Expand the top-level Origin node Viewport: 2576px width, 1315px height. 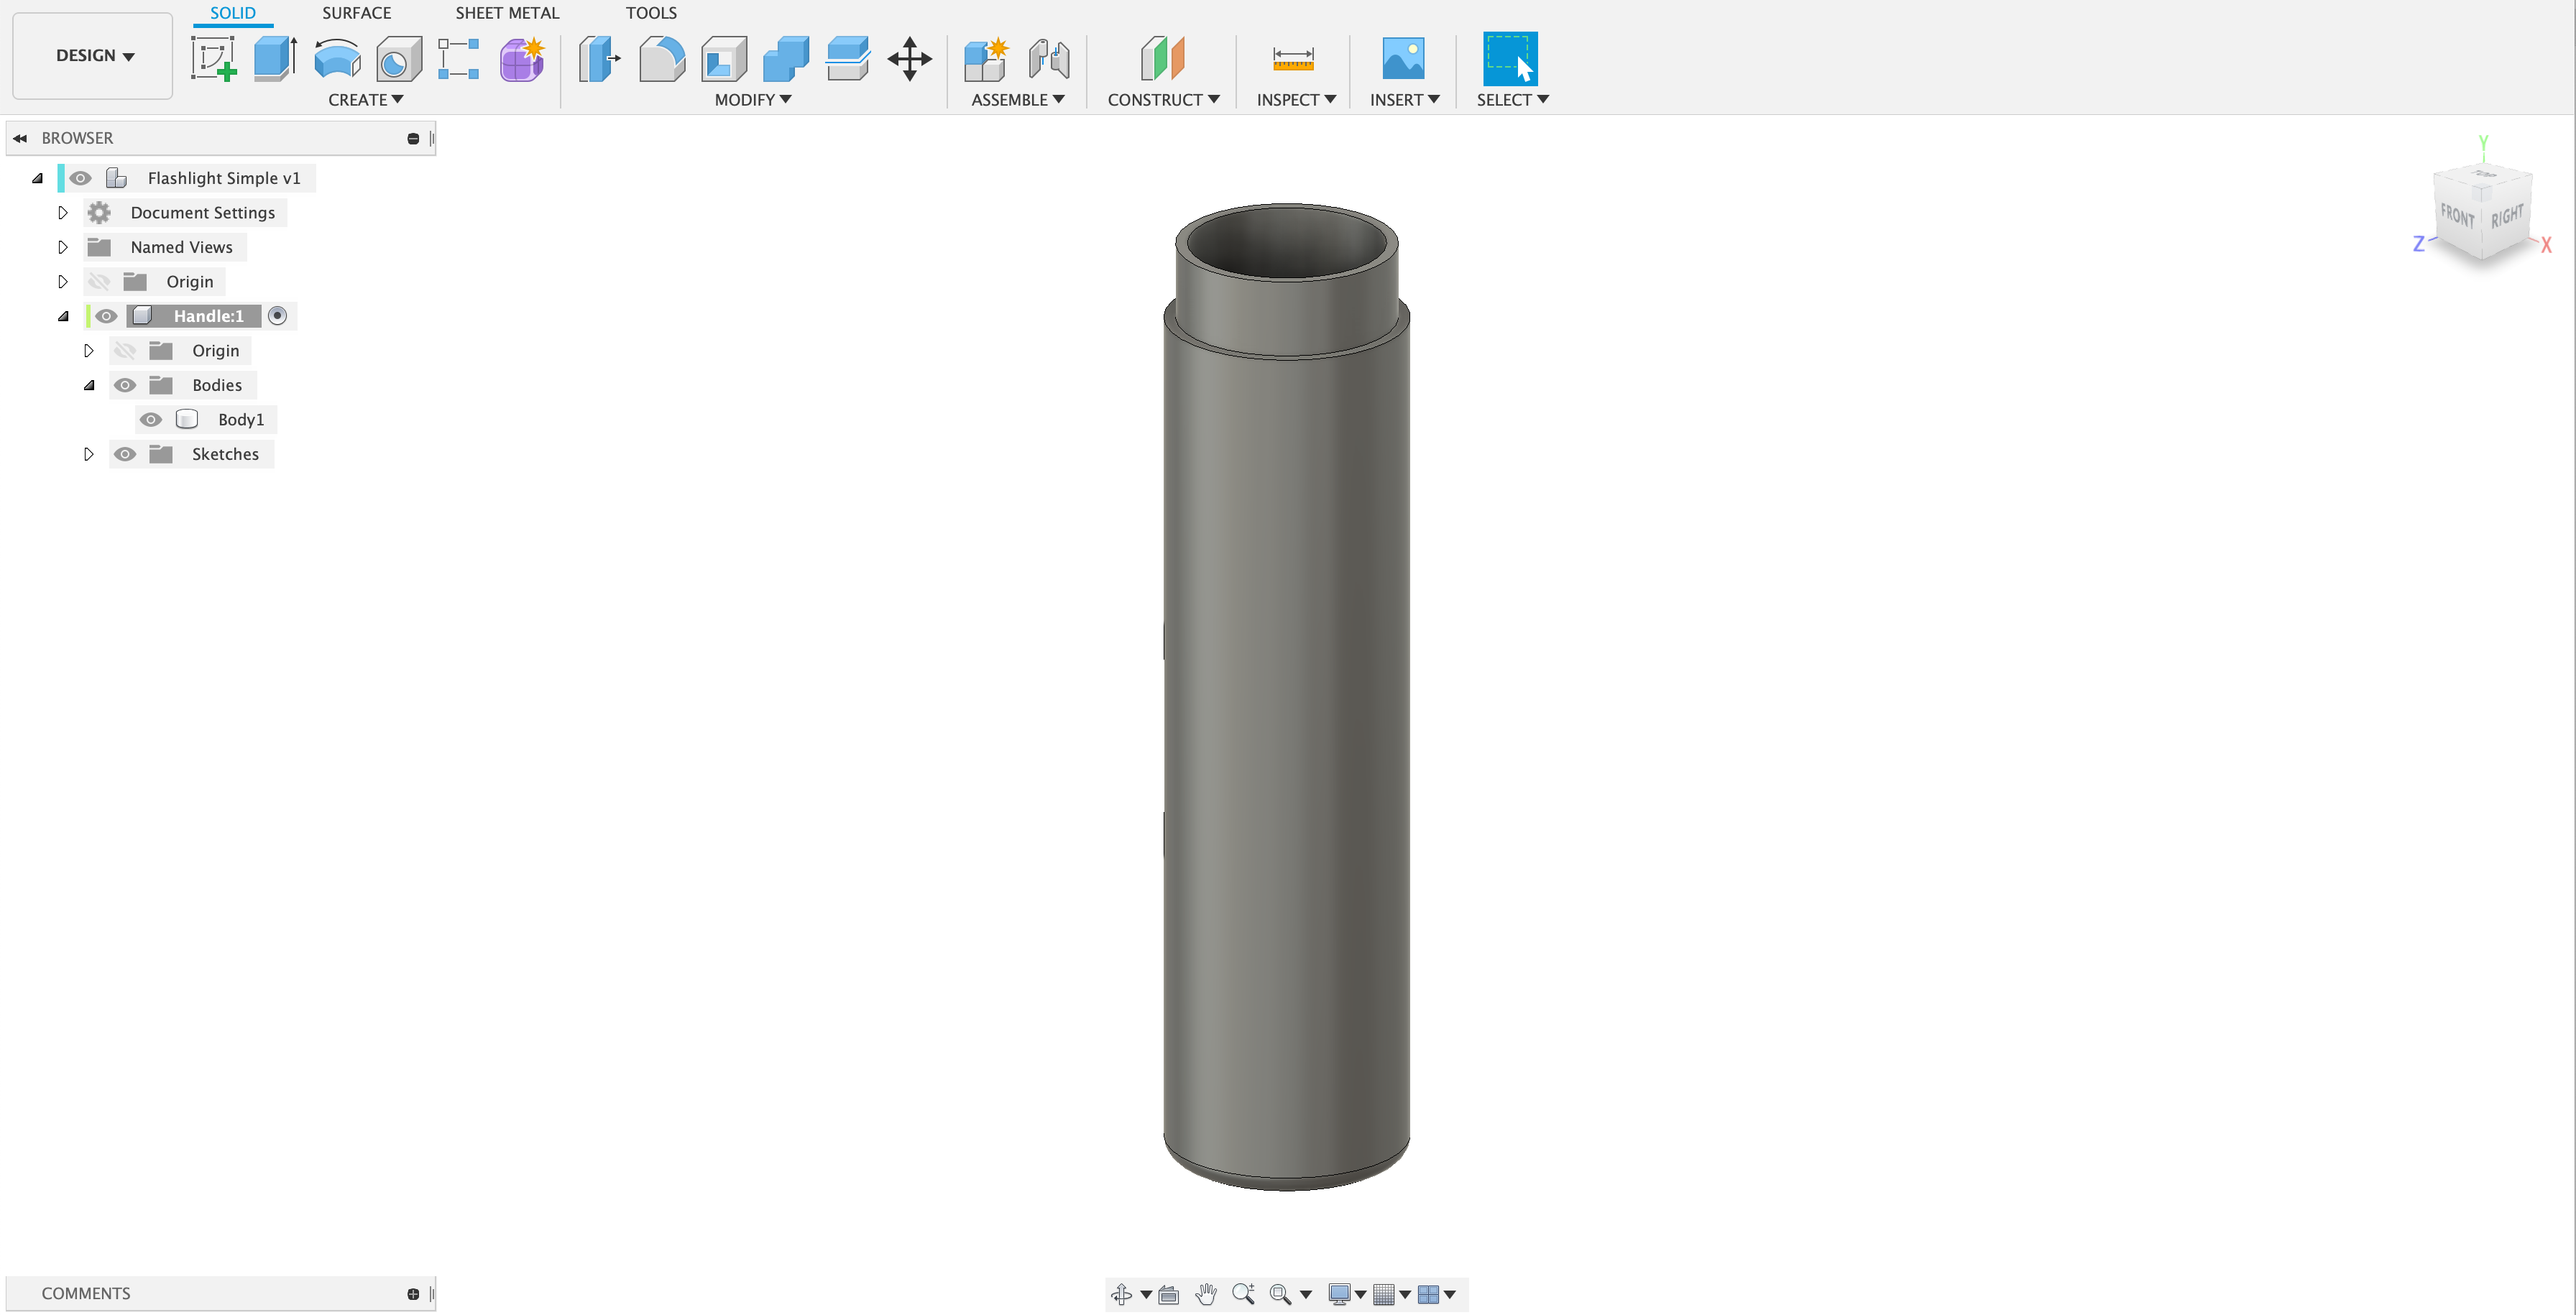coord(62,282)
